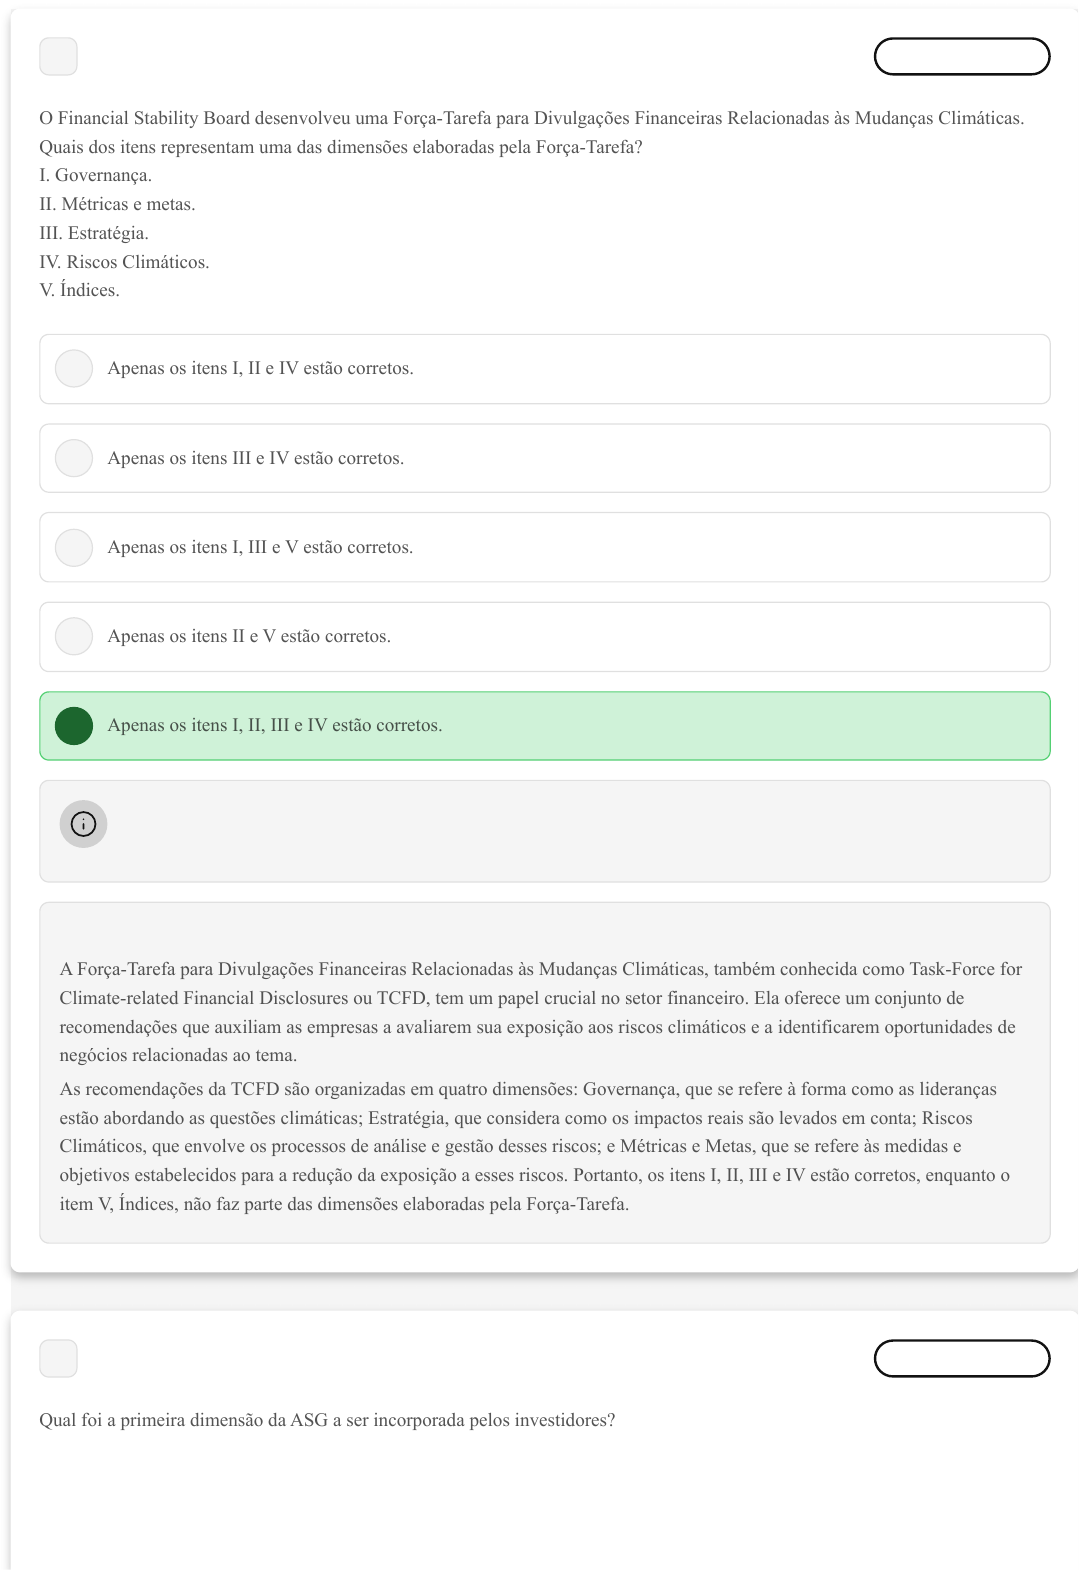1079x1570 pixels.
Task: Click list item 'IV. Riscos Climáticos.'
Action: point(124,262)
